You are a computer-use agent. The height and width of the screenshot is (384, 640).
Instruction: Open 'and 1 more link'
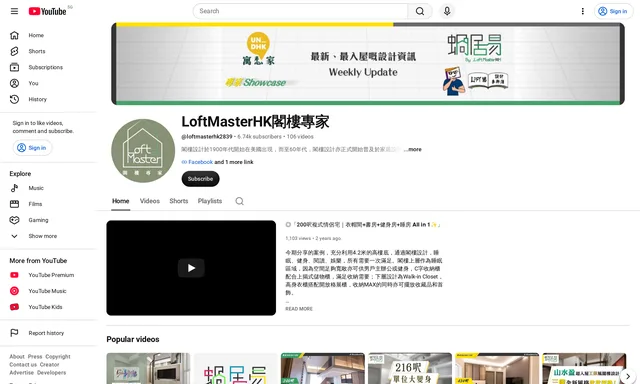click(x=234, y=162)
